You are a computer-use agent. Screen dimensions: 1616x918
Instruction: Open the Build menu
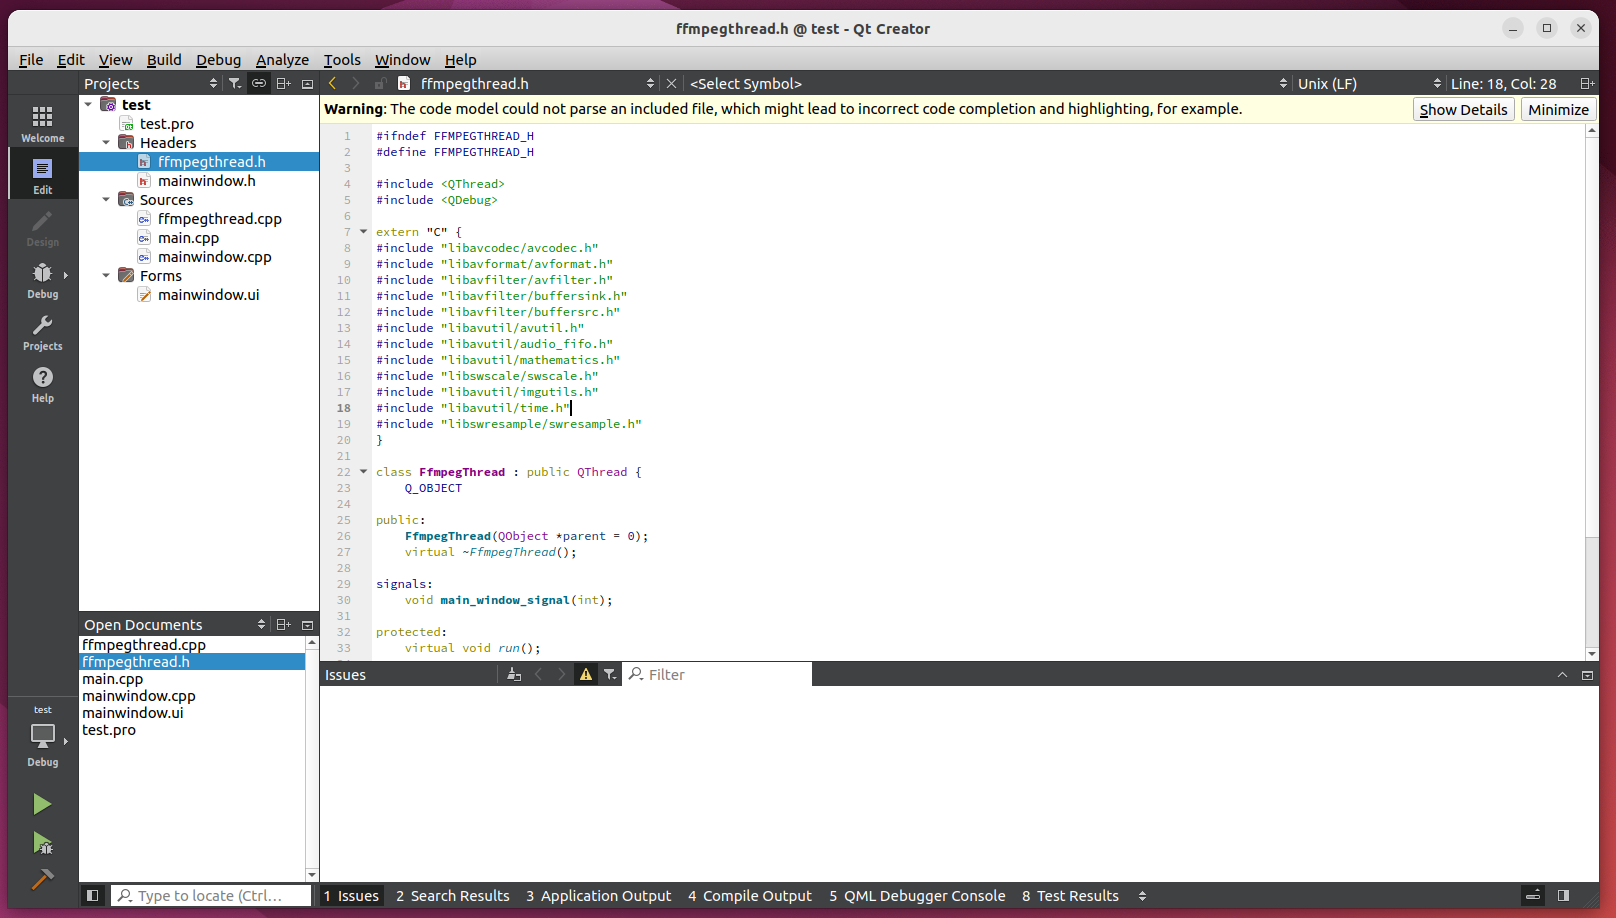(164, 60)
